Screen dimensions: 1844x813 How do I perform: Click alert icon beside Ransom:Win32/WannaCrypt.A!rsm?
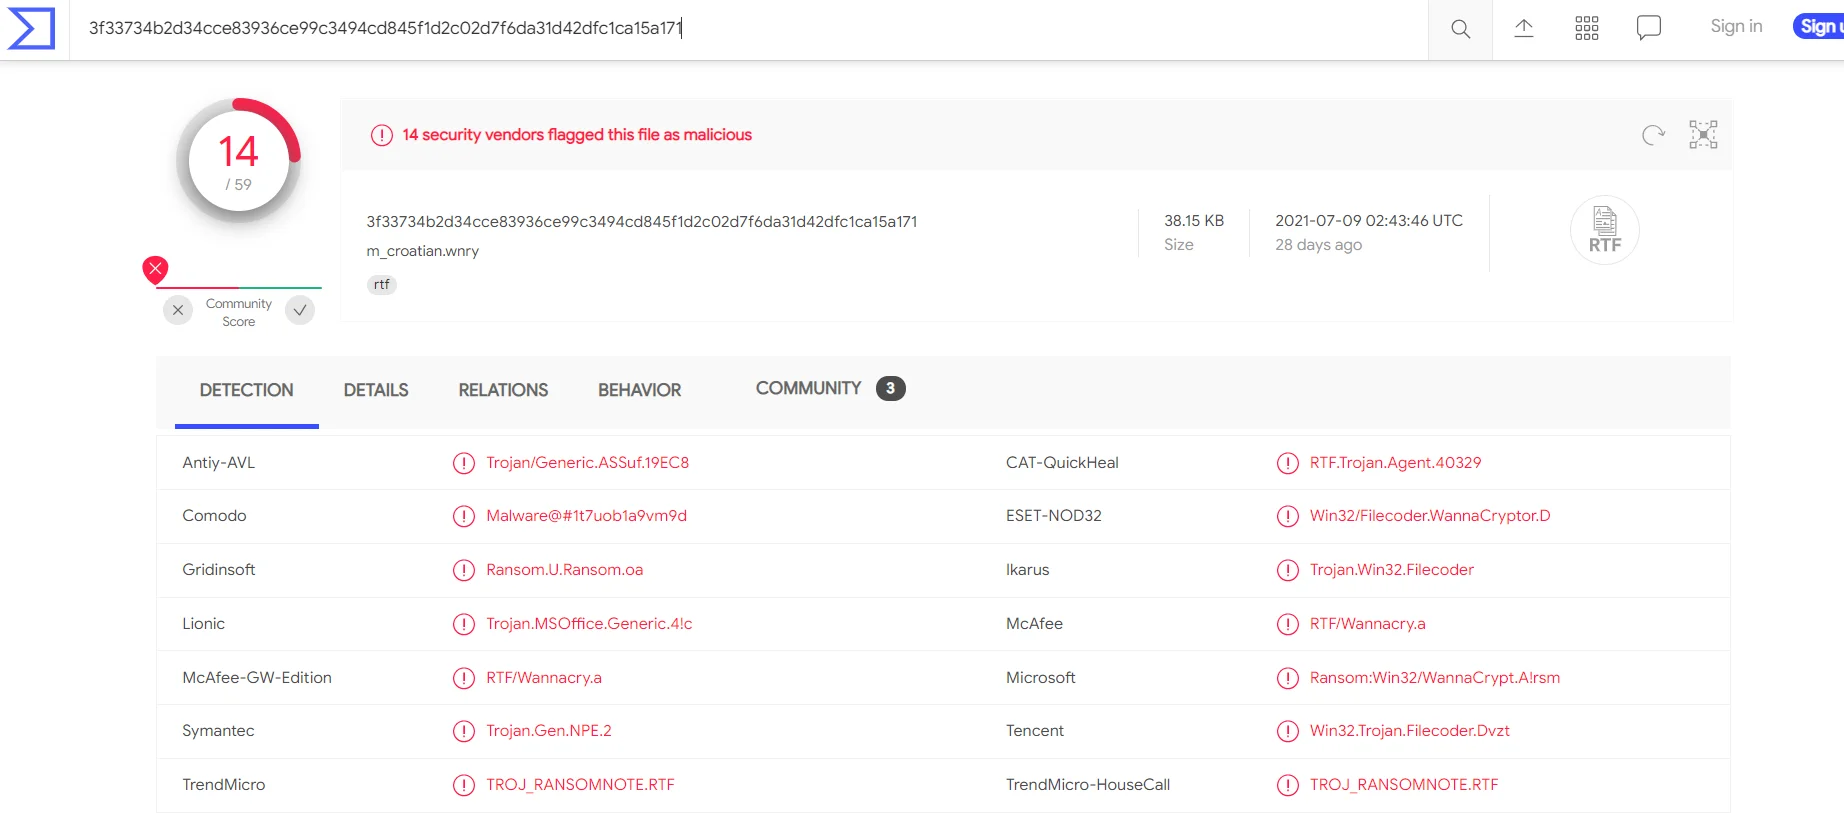[1288, 678]
